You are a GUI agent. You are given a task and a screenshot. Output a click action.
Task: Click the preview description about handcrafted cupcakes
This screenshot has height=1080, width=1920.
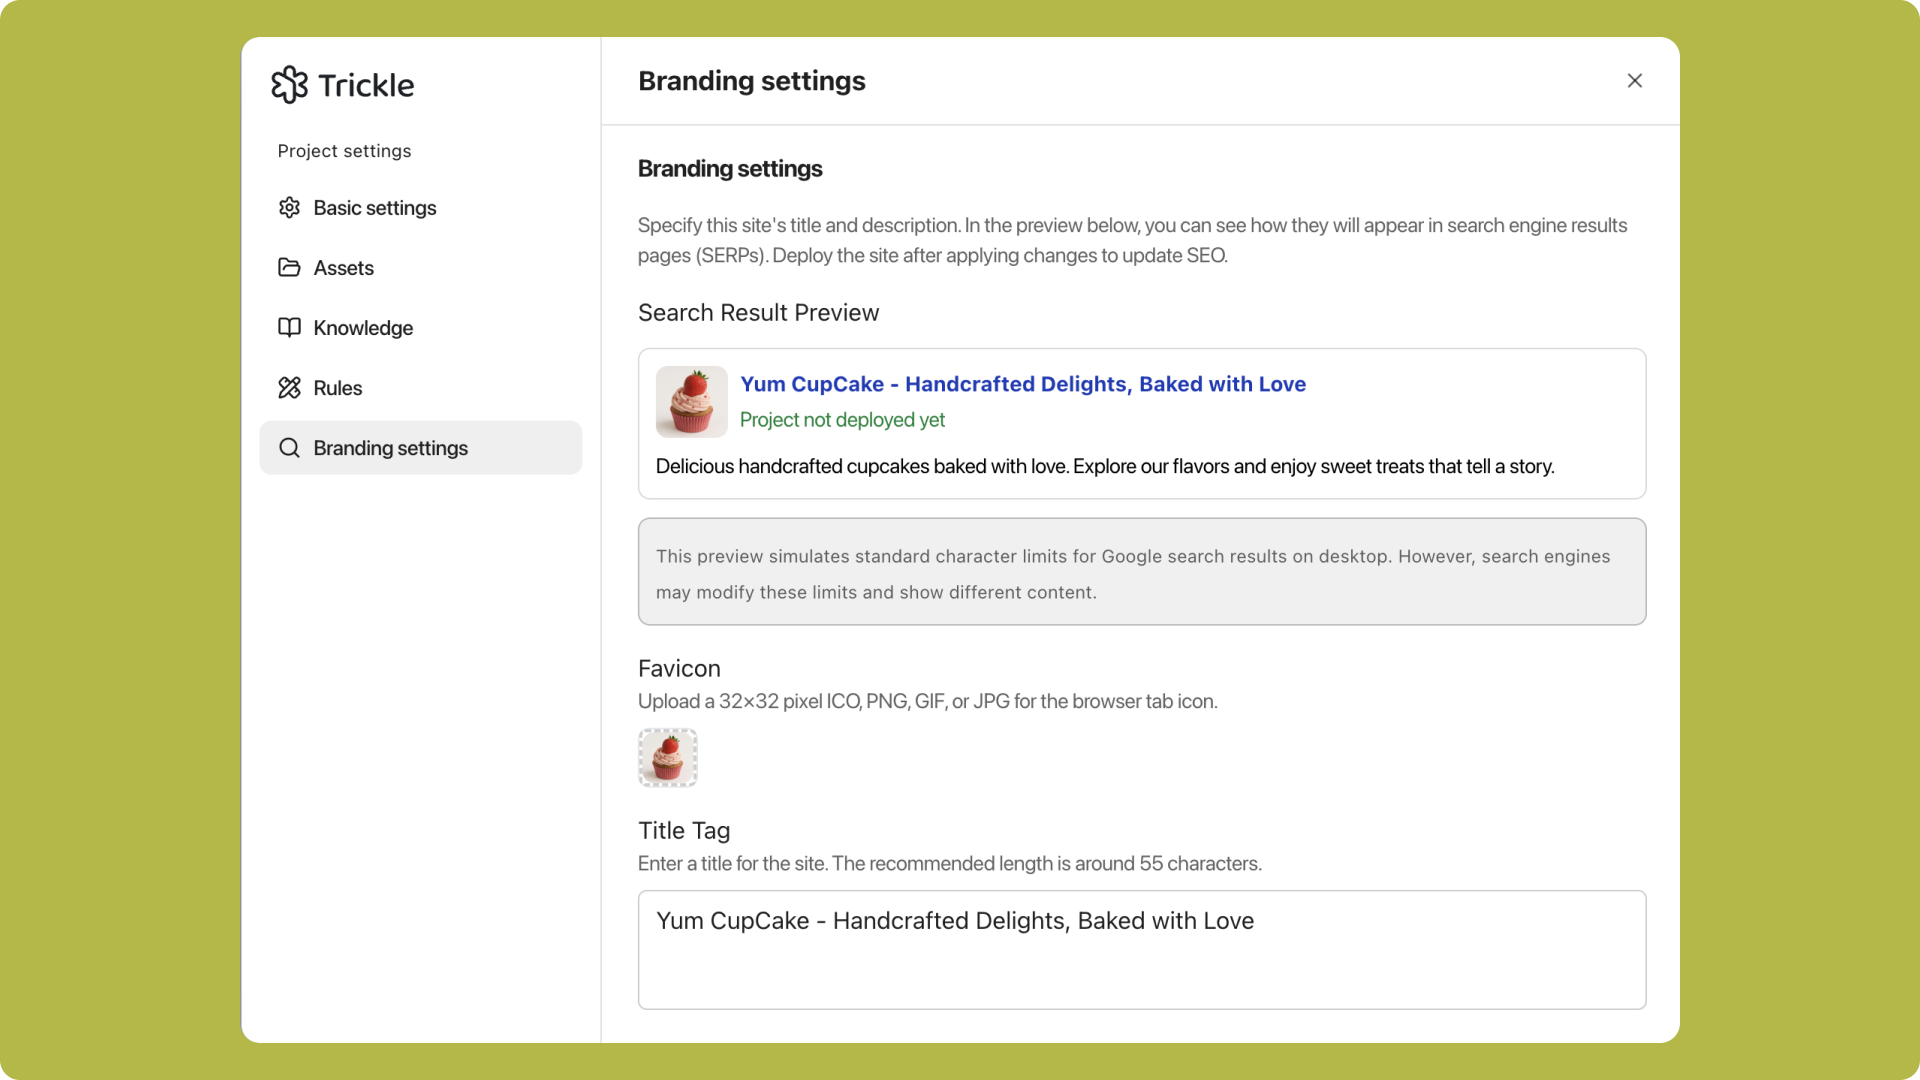(1104, 466)
